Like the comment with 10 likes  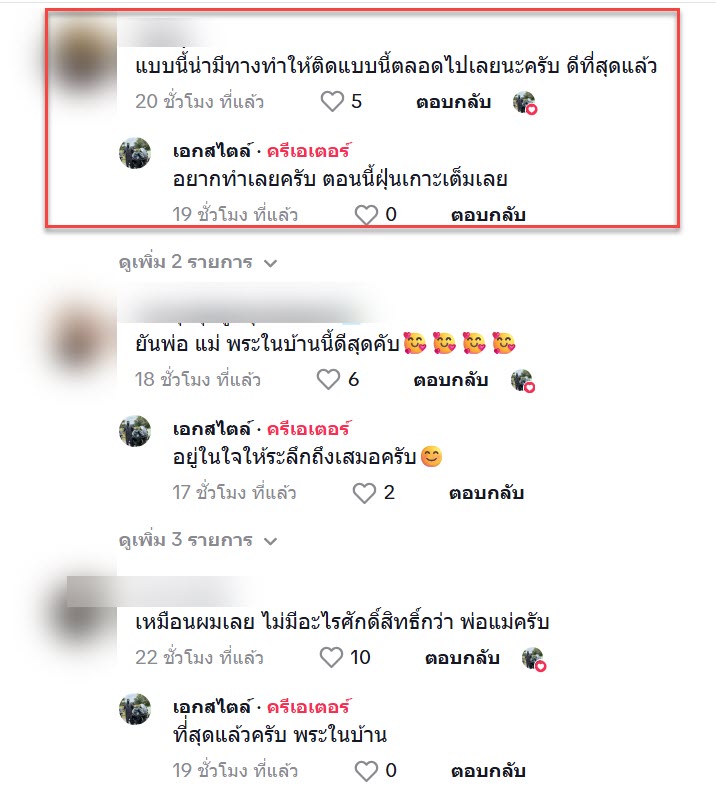[331, 658]
